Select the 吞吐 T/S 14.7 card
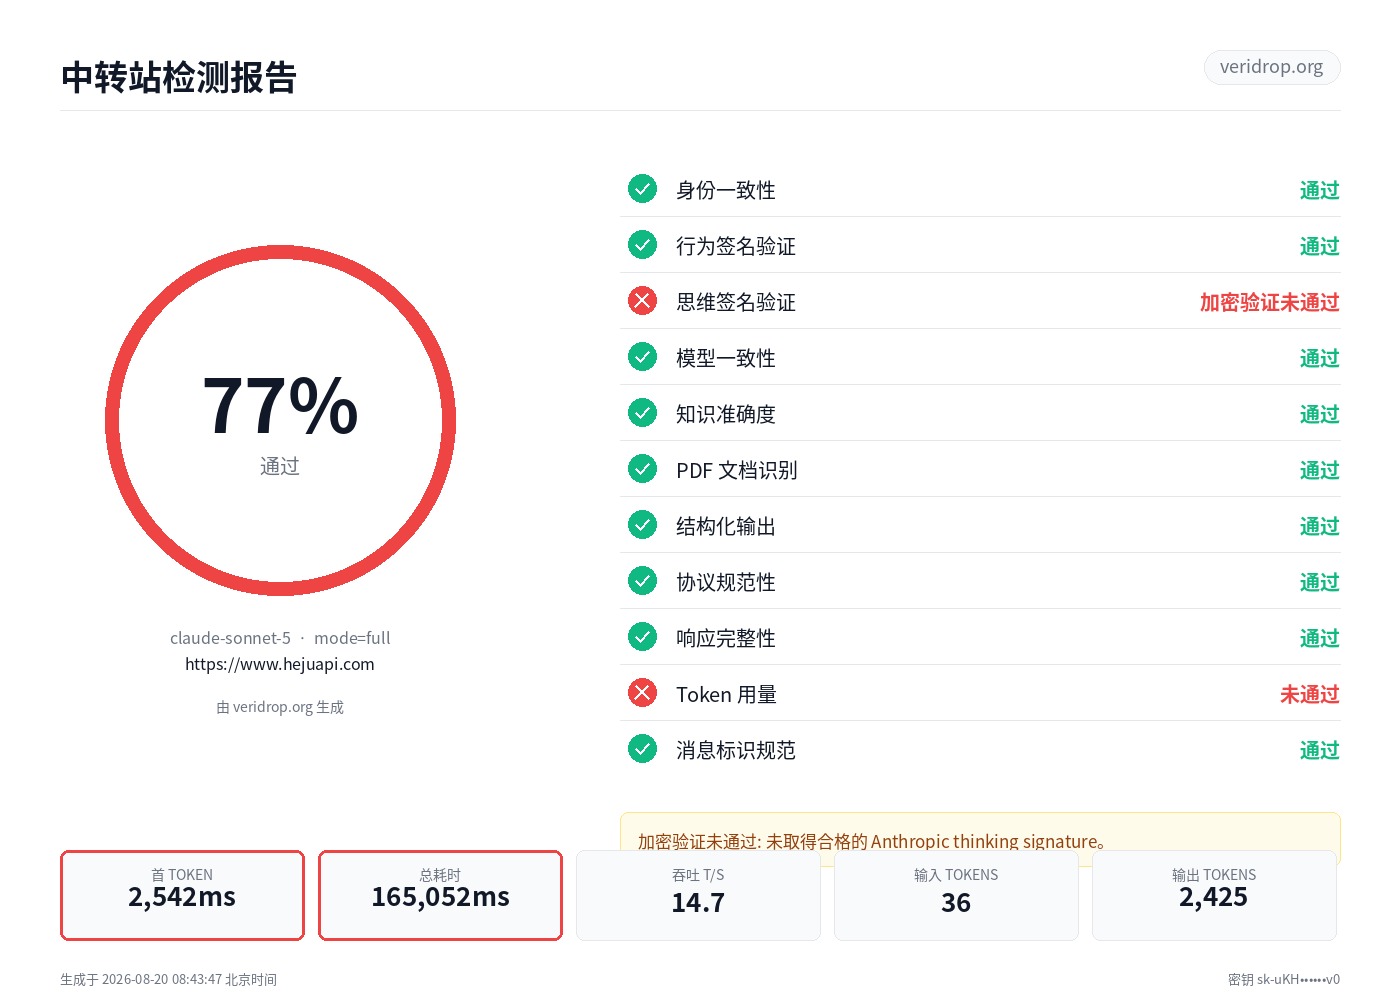Image resolution: width=1400 pixels, height=1000 pixels. click(x=698, y=895)
